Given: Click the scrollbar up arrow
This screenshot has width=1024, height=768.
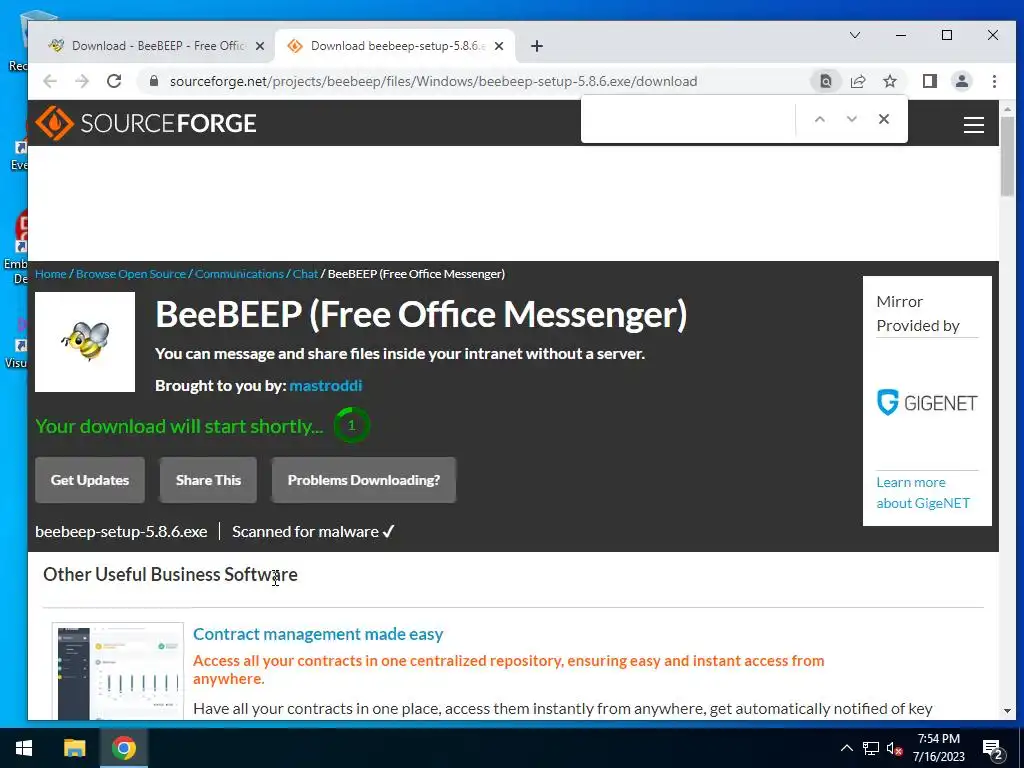Looking at the screenshot, I should click(1006, 109).
